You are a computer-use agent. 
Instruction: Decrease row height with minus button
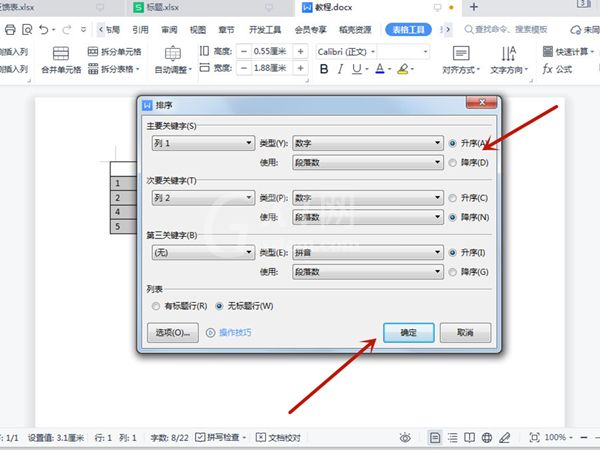click(244, 51)
